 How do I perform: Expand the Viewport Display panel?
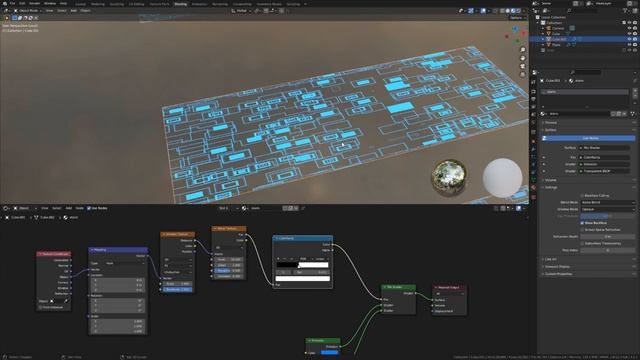557,267
